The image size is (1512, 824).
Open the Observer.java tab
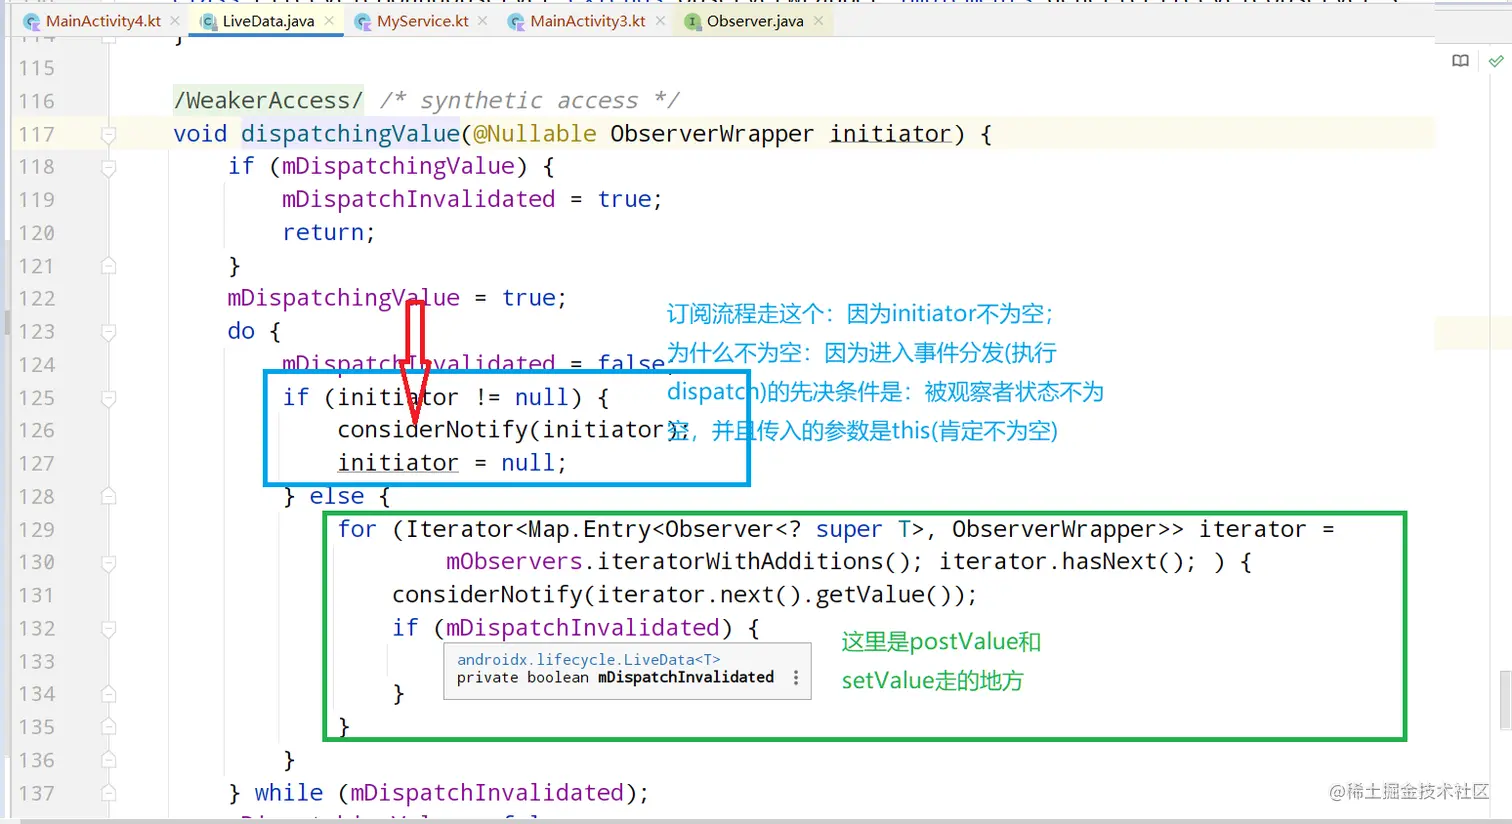point(755,21)
